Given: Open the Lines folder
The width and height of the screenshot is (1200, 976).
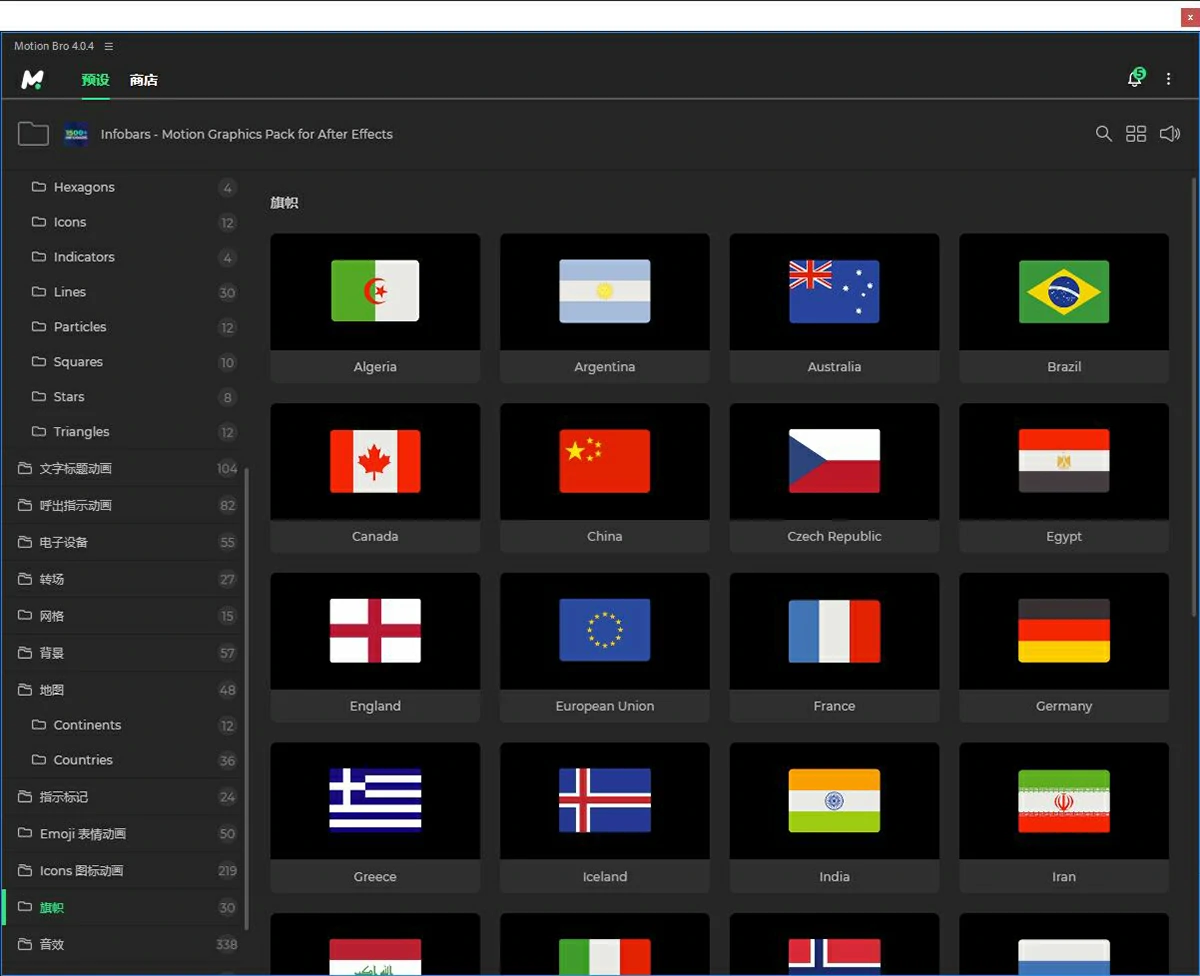Looking at the screenshot, I should (124, 292).
